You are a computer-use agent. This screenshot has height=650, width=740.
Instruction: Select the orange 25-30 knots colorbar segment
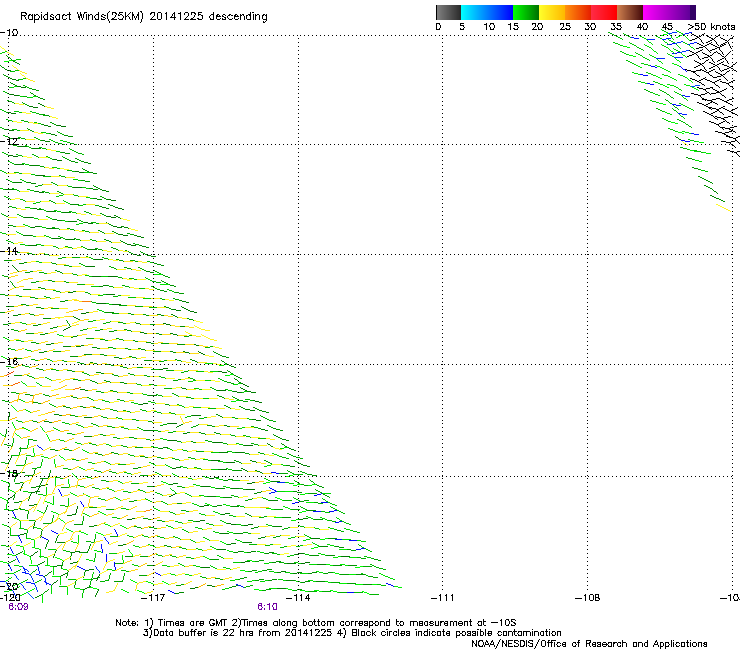(578, 12)
